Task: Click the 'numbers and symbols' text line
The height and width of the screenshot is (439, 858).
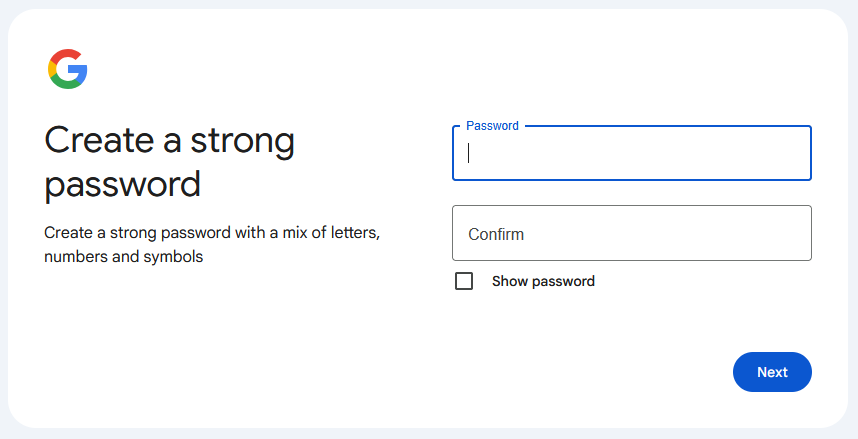Action: click(x=124, y=257)
